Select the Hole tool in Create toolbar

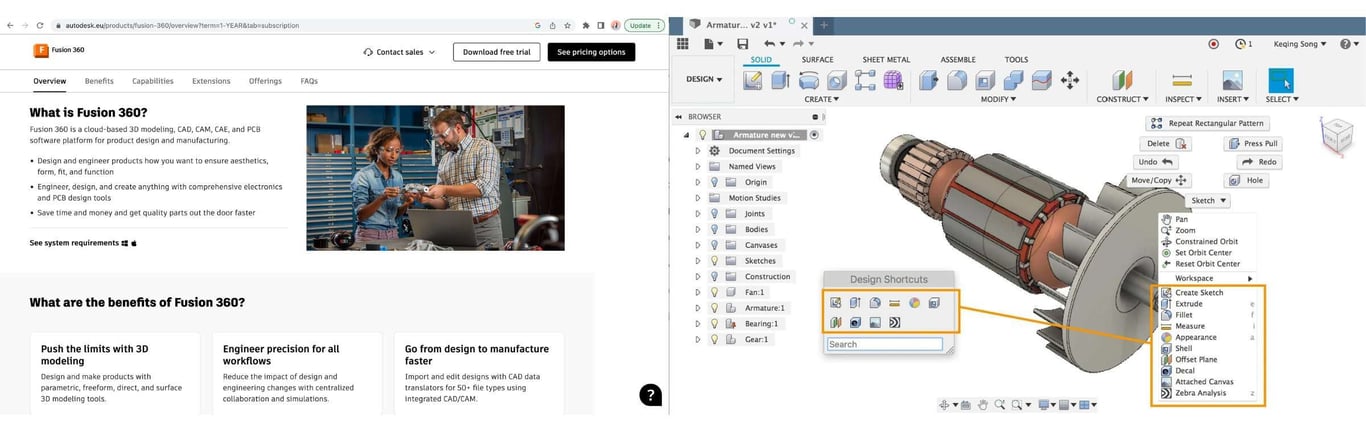(837, 81)
